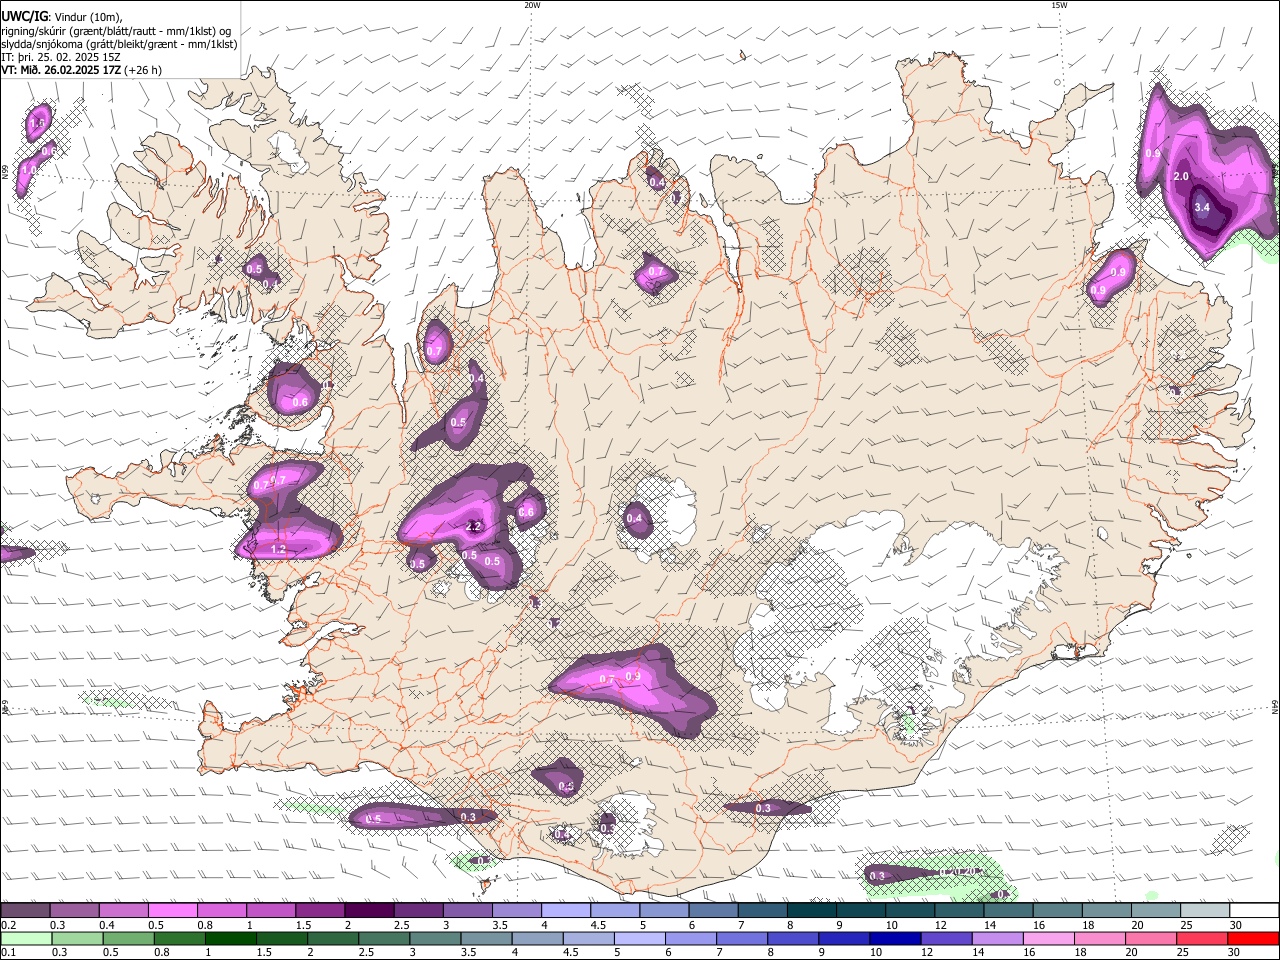Click the 20W longitude label at the top
1280x960 pixels.
(x=532, y=5)
